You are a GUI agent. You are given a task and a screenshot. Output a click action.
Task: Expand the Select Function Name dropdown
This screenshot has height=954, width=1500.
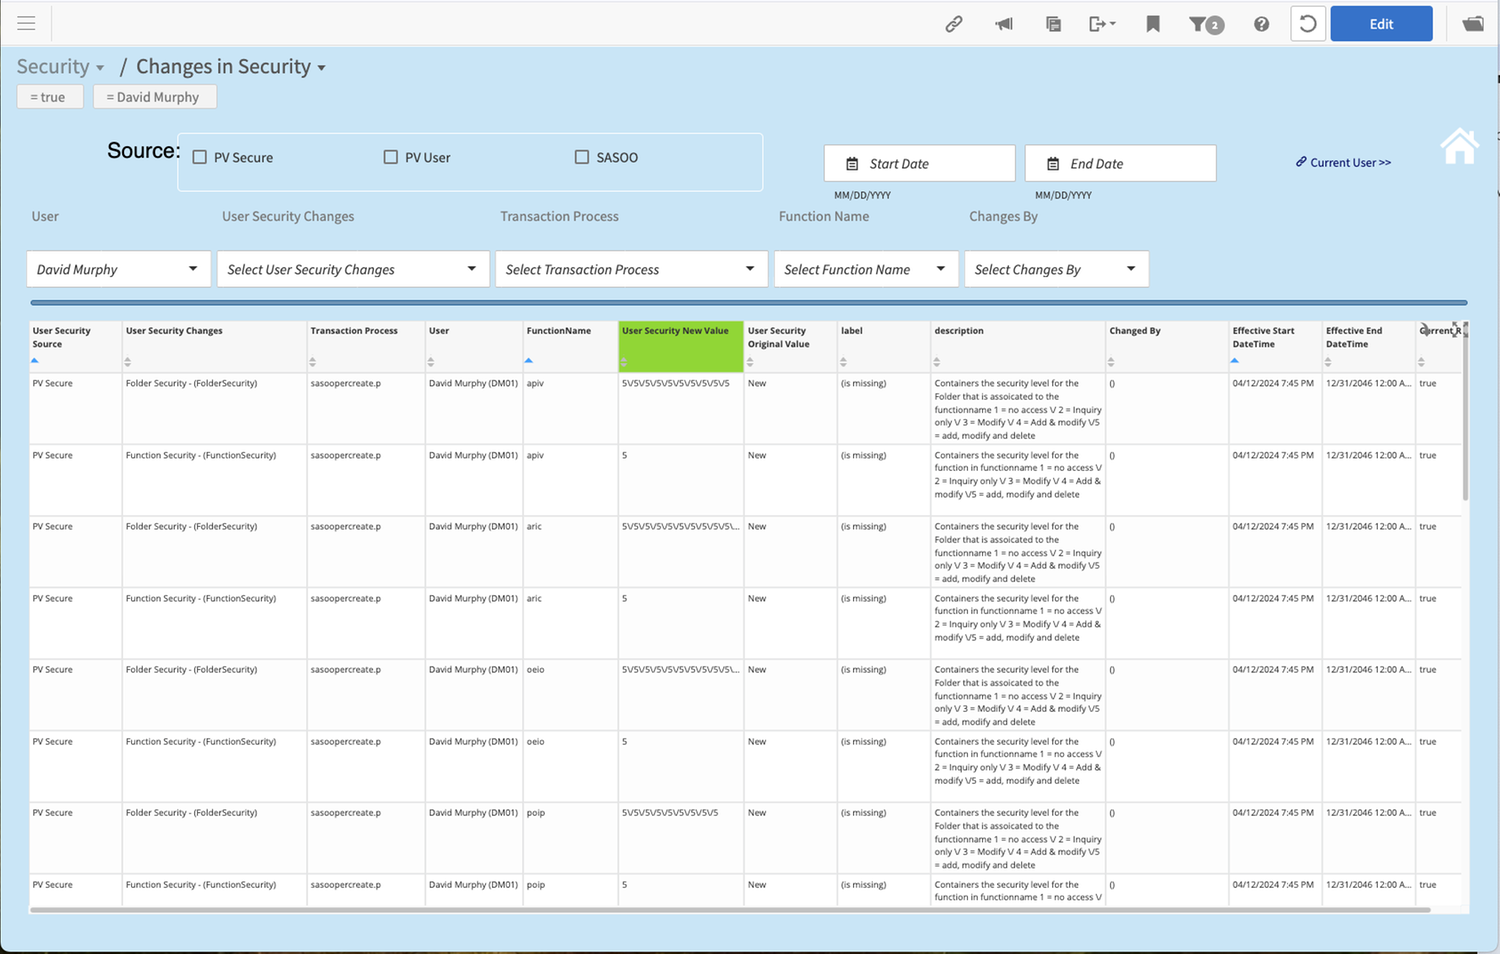point(864,268)
